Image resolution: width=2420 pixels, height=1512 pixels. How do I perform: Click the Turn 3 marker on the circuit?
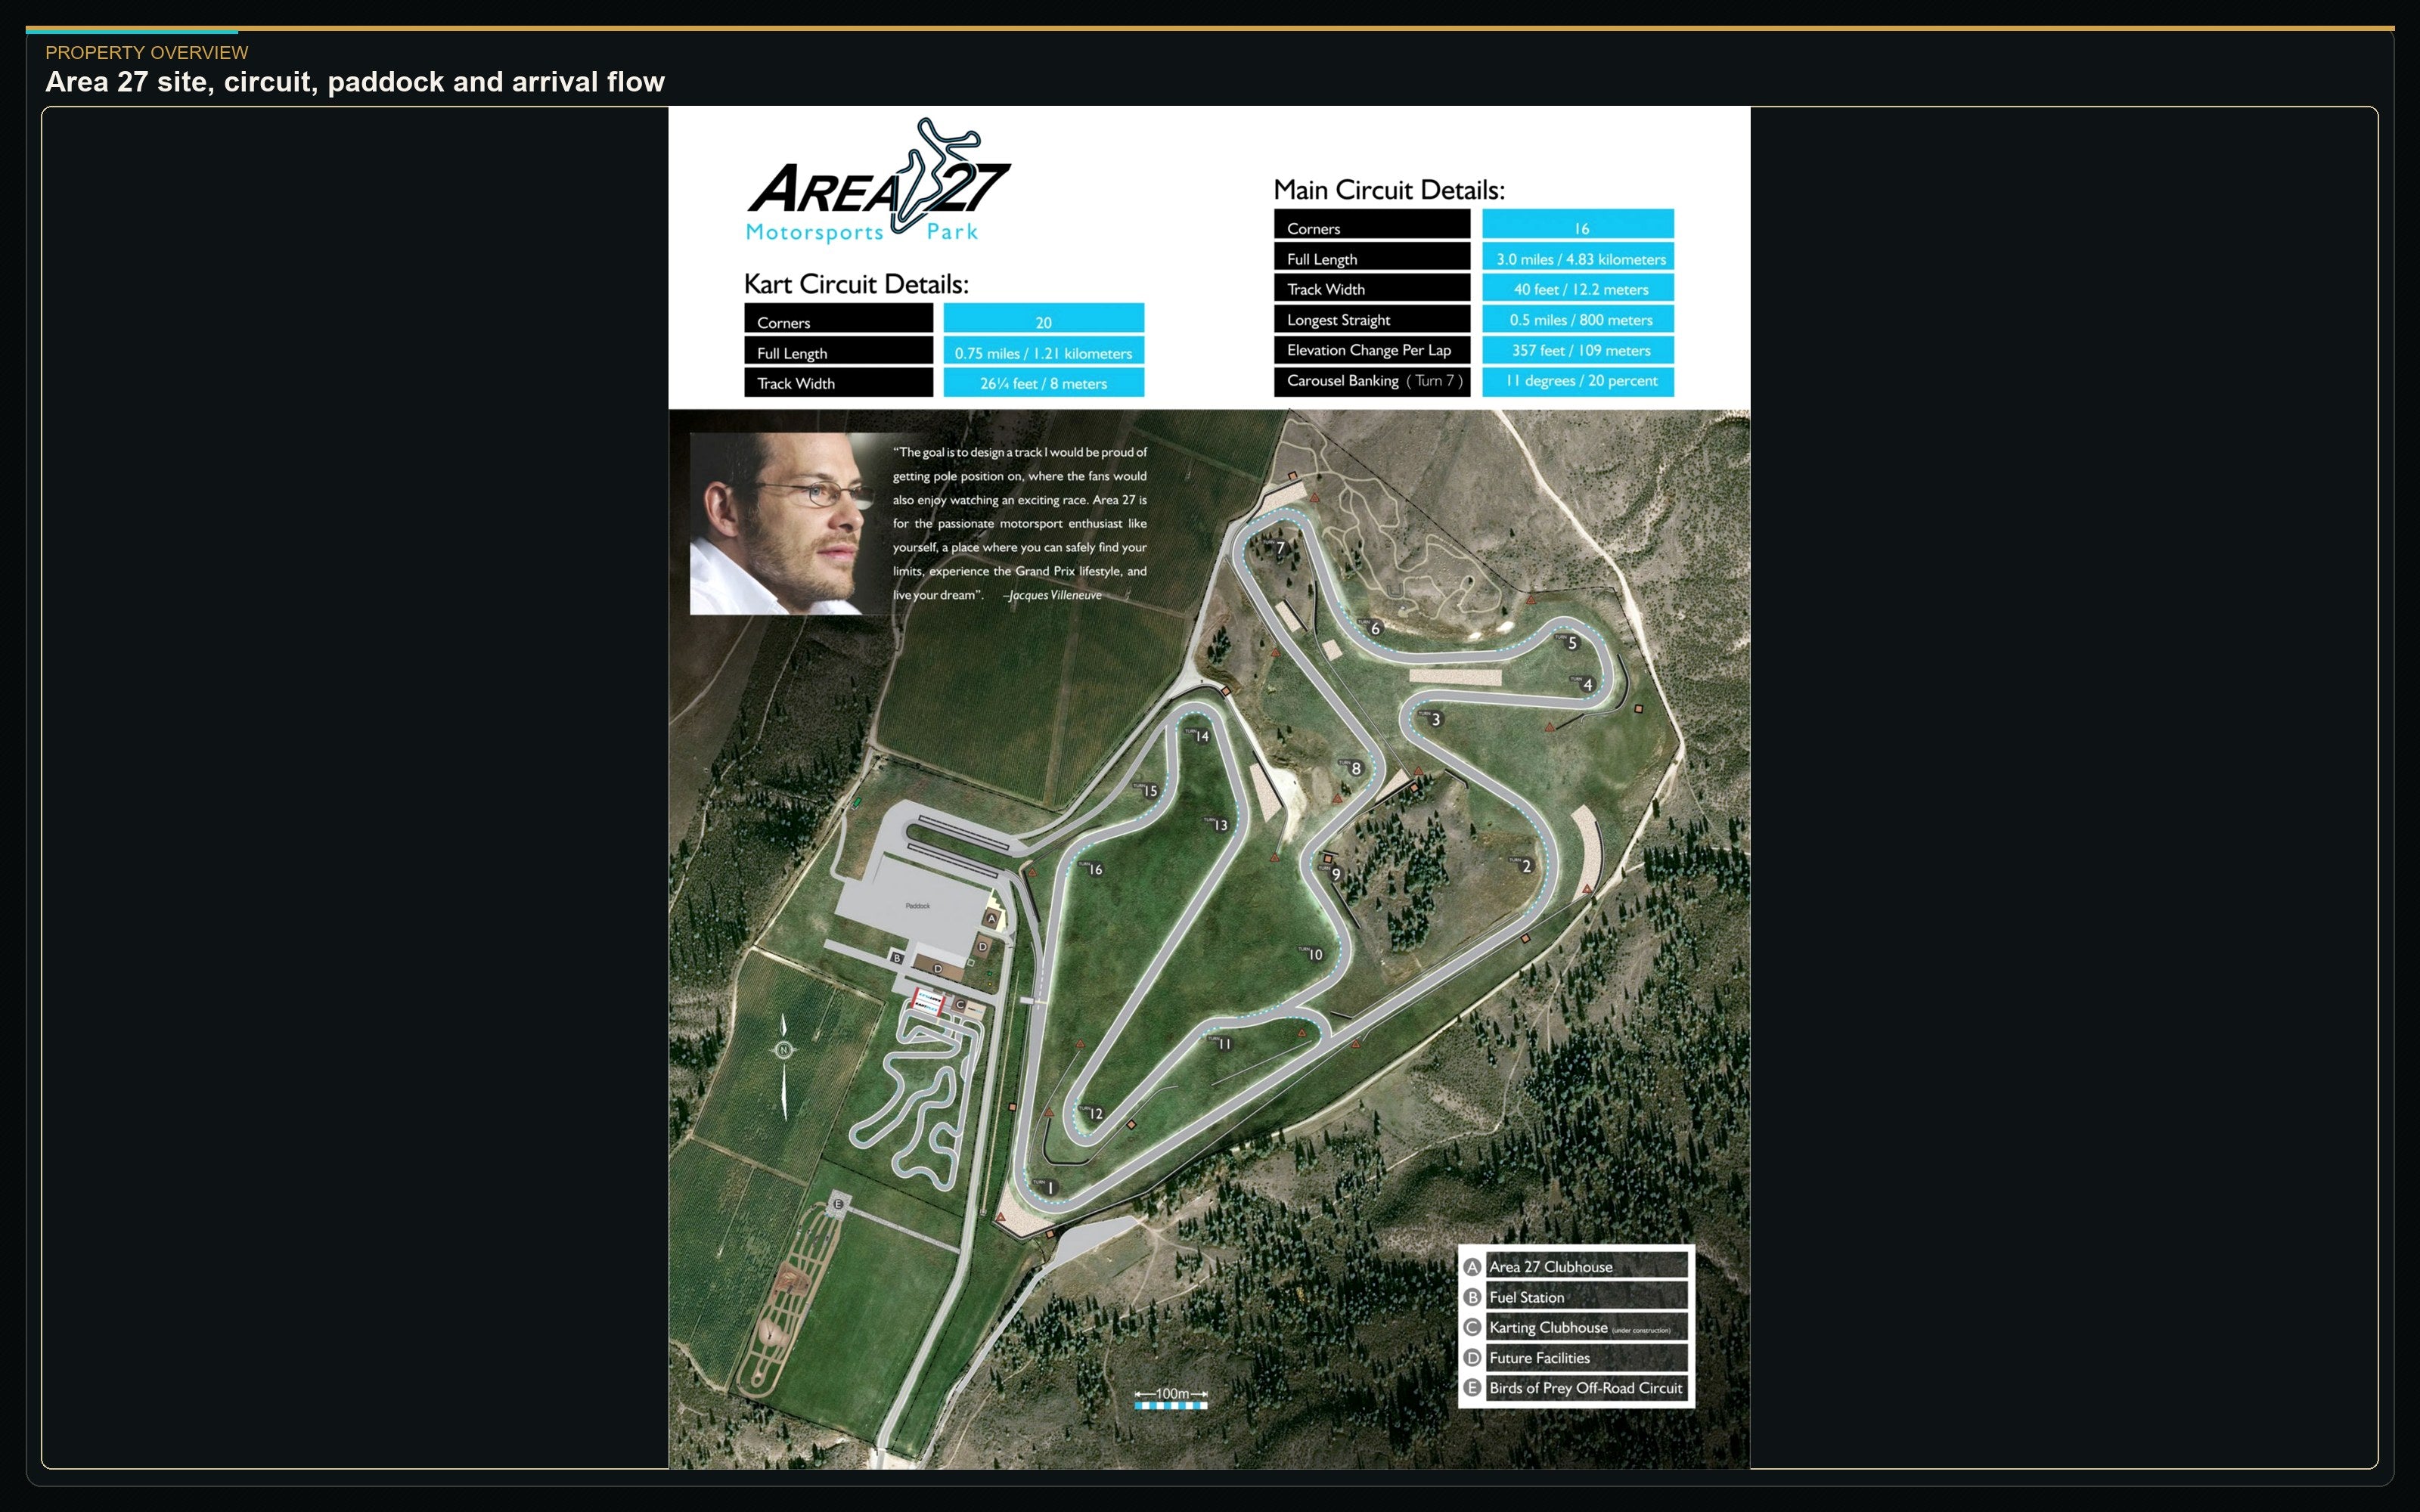click(x=1434, y=719)
